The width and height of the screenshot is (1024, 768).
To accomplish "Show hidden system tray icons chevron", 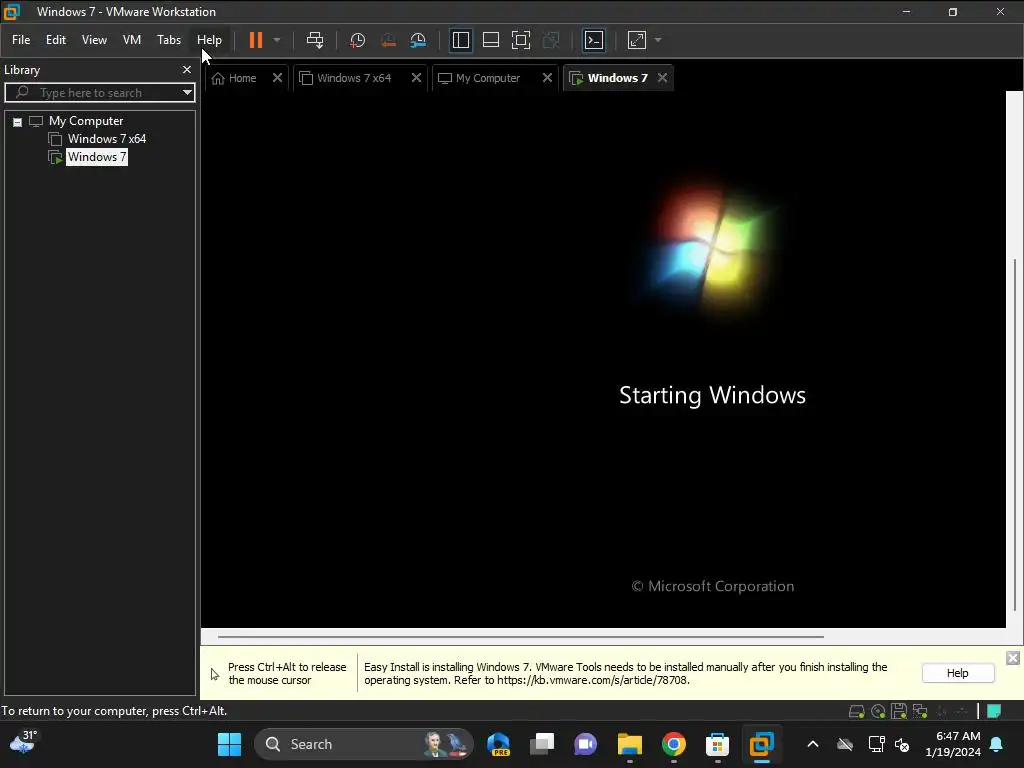I will [x=812, y=744].
